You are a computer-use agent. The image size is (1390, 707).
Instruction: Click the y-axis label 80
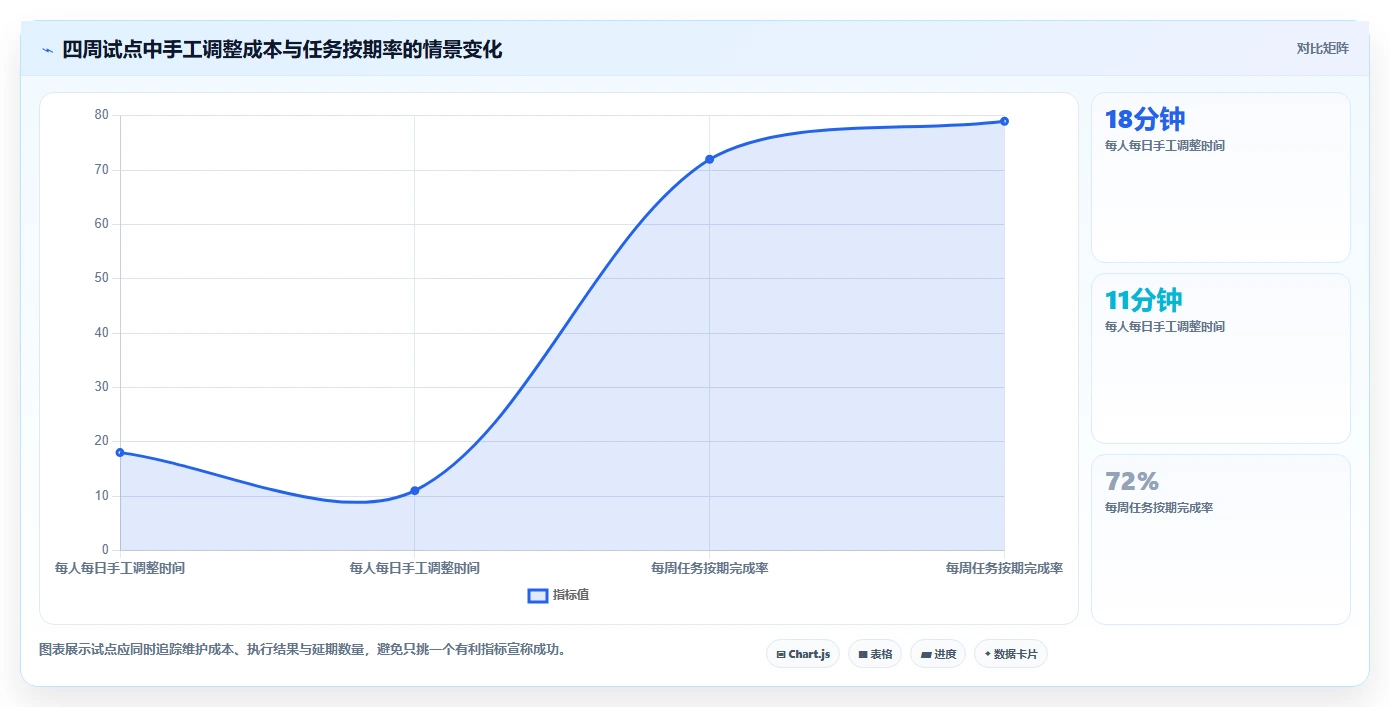pos(102,115)
